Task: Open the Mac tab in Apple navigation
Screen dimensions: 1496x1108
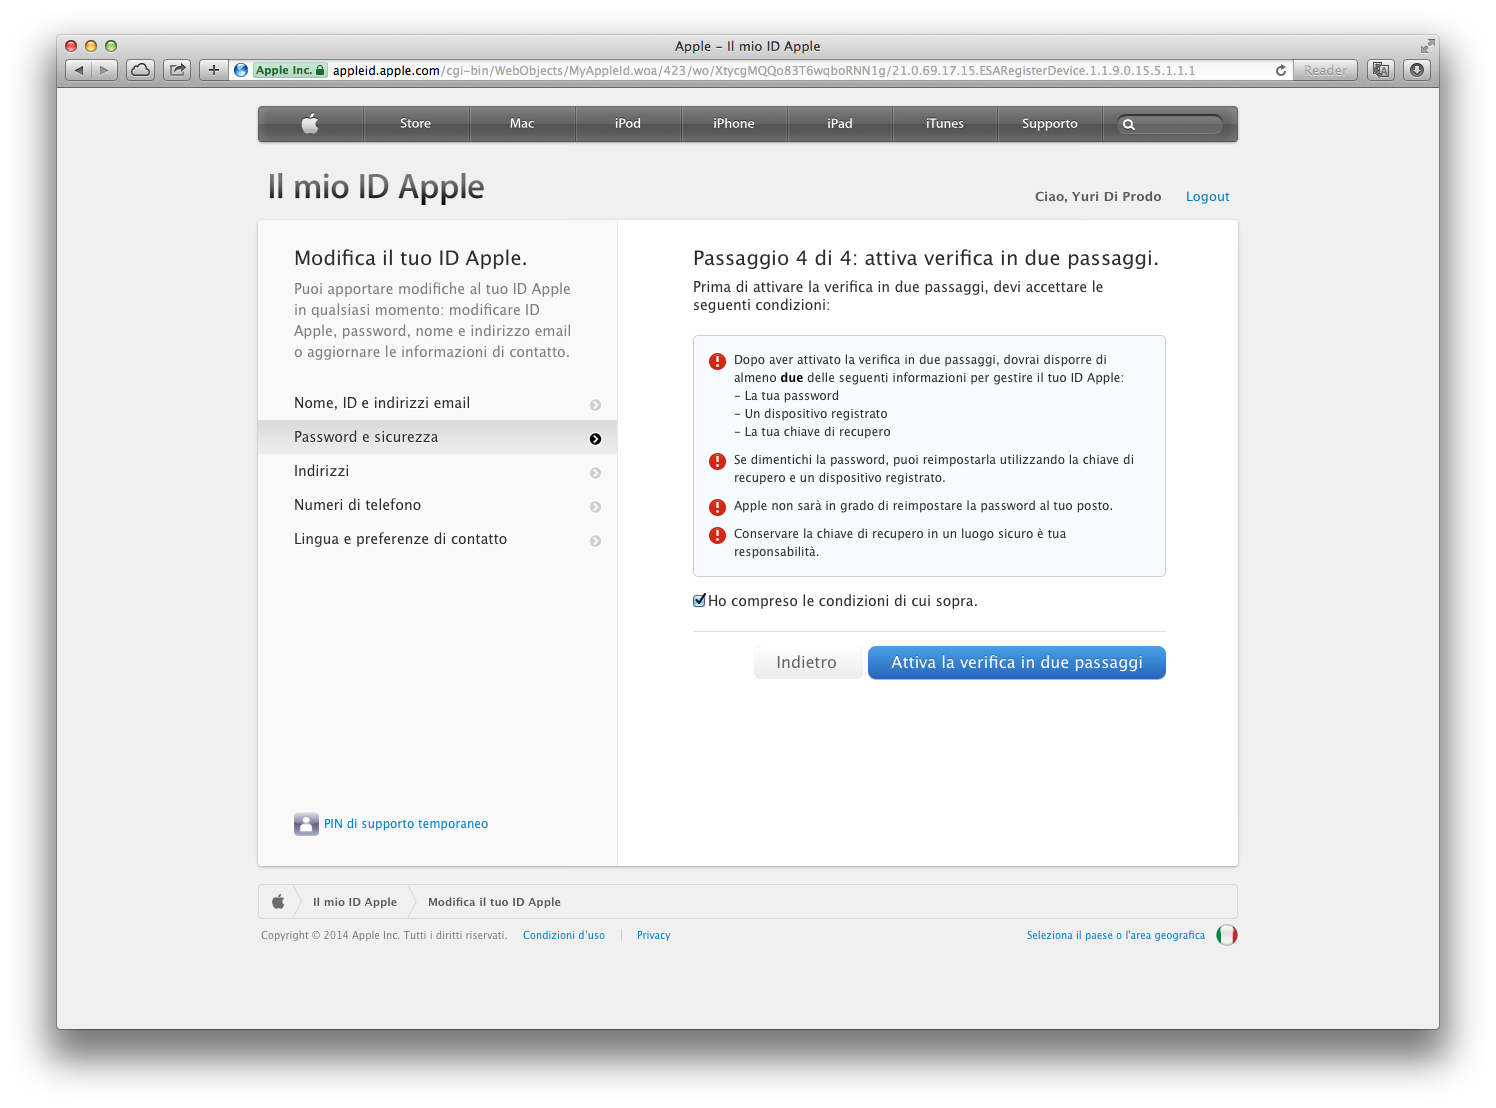Action: tap(522, 124)
